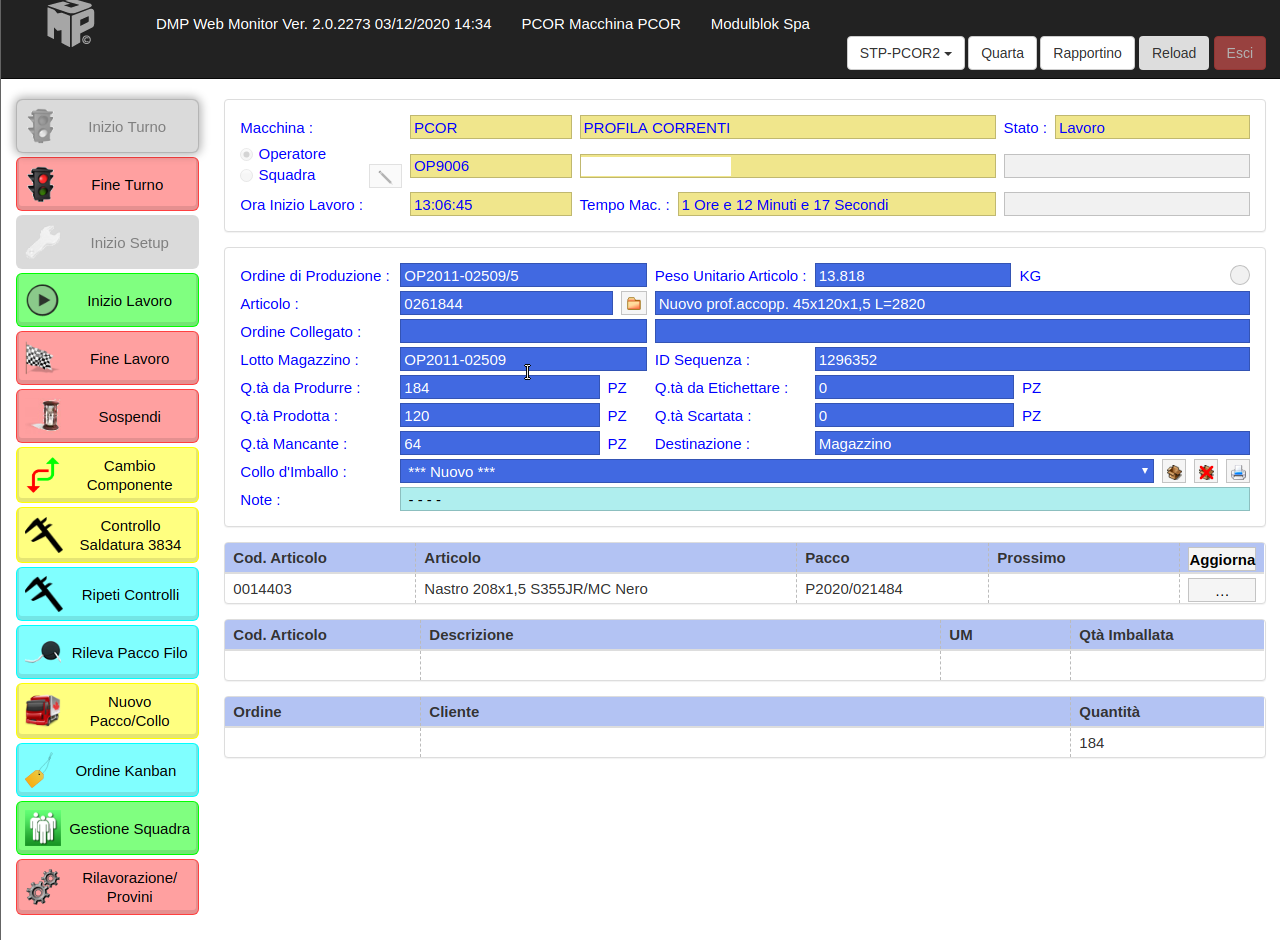Click the '...' button in Aggiorna column

point(1221,591)
